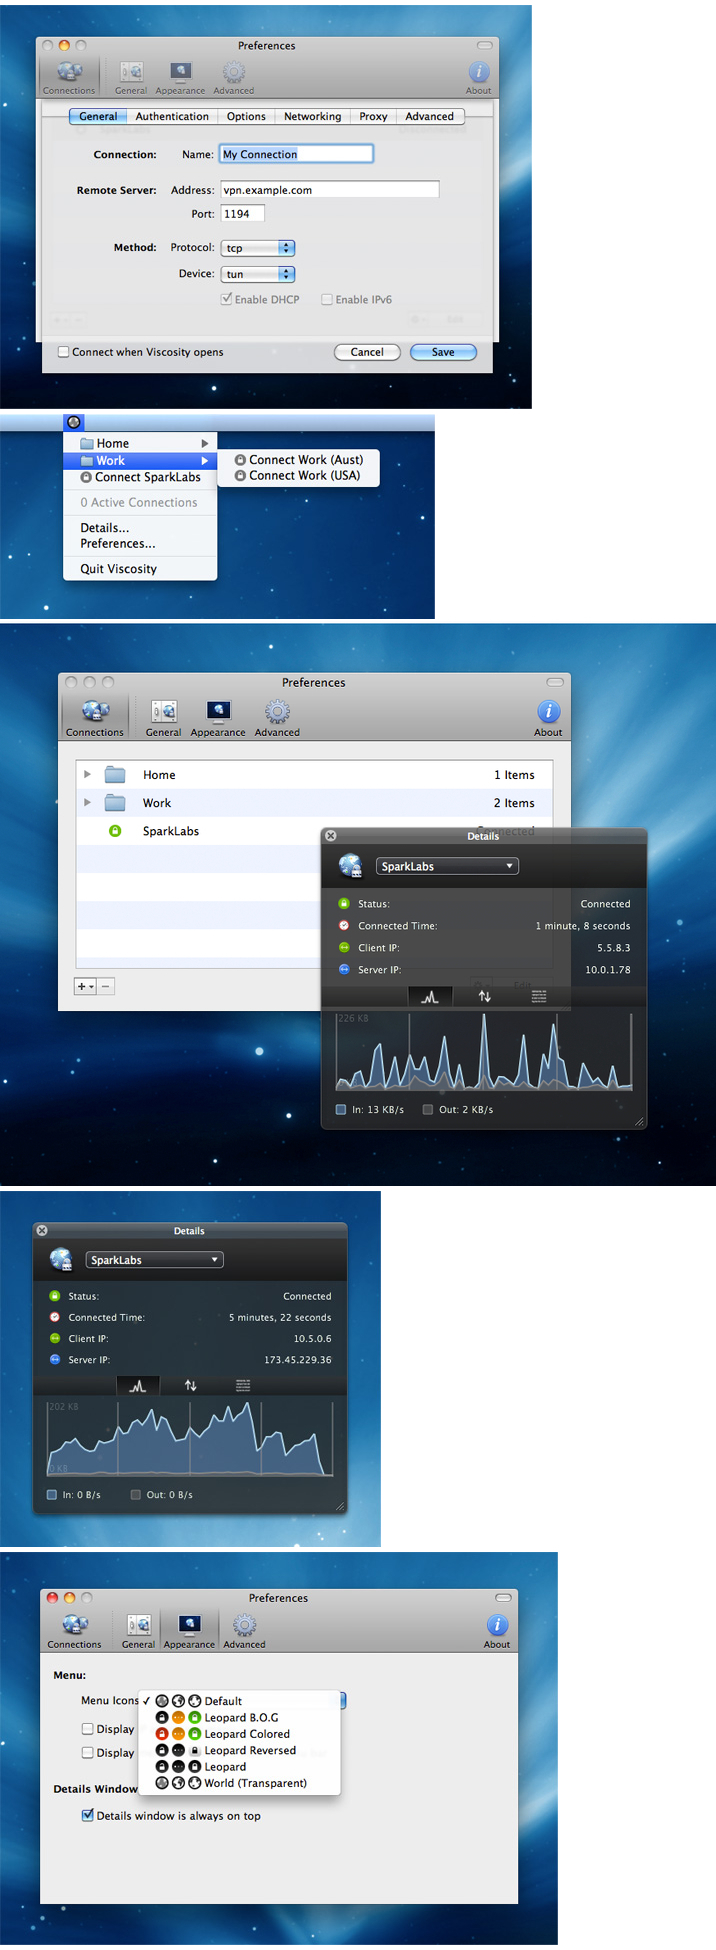Click the minus button to remove a connection

(106, 986)
